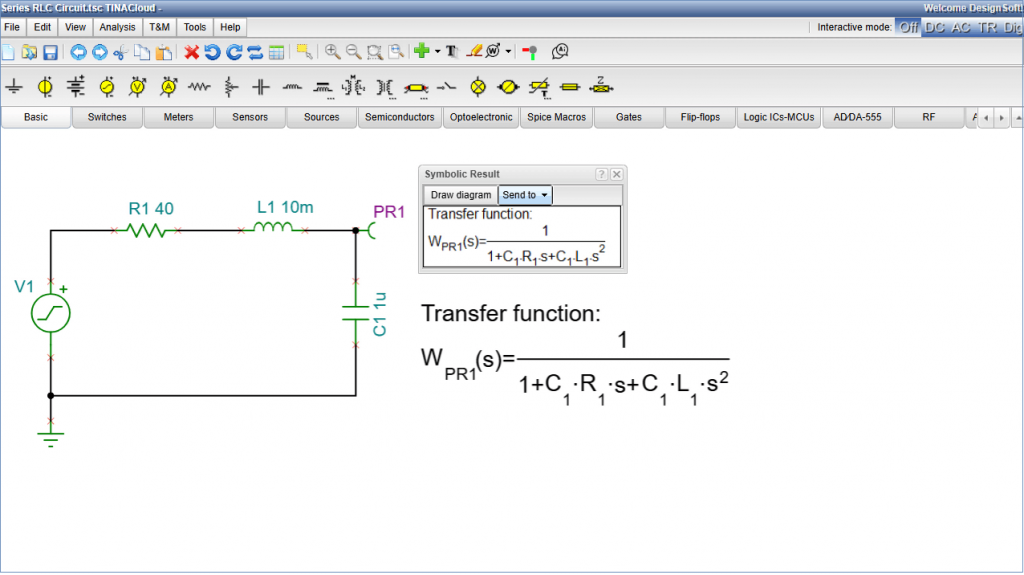Screen dimensions: 1024x575
Task: Switch to the Semiconductors tab
Action: coord(399,117)
